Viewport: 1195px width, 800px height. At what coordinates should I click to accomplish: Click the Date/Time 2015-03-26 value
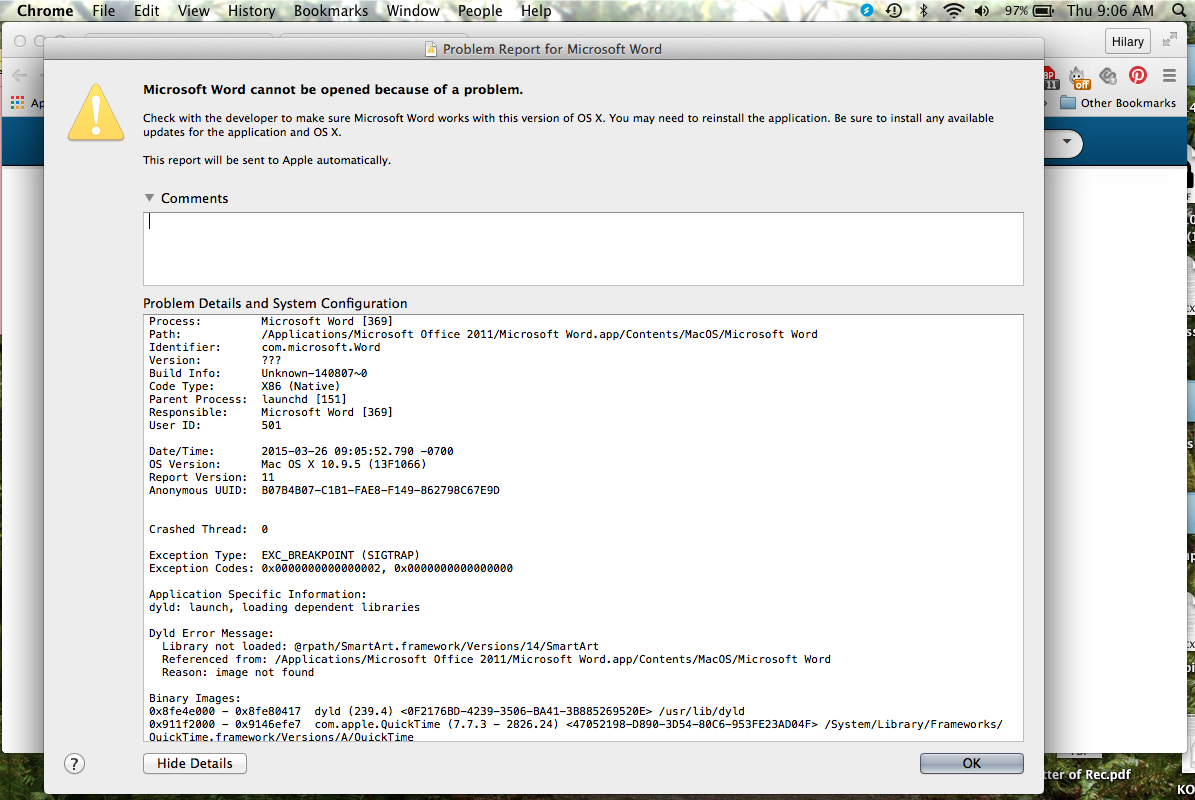[357, 452]
